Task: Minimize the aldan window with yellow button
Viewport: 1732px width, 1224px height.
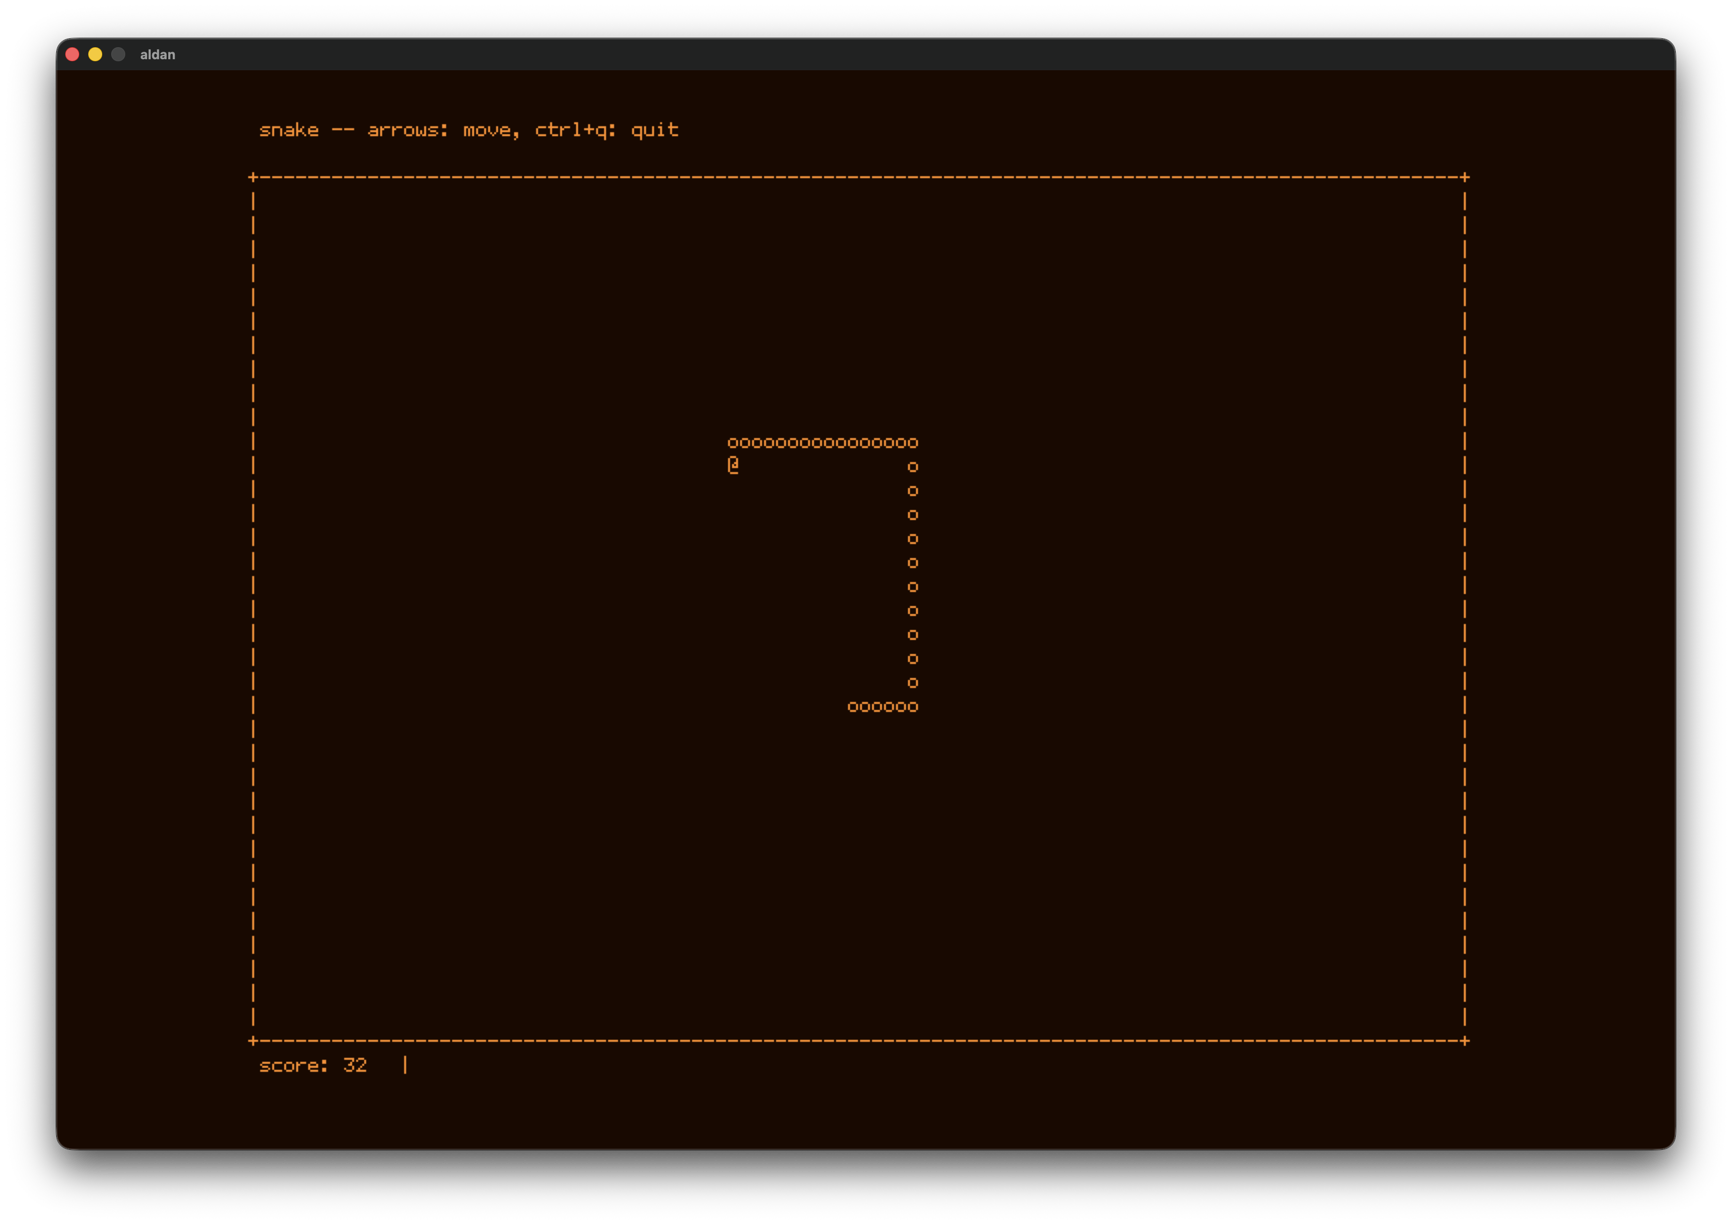Action: point(95,55)
